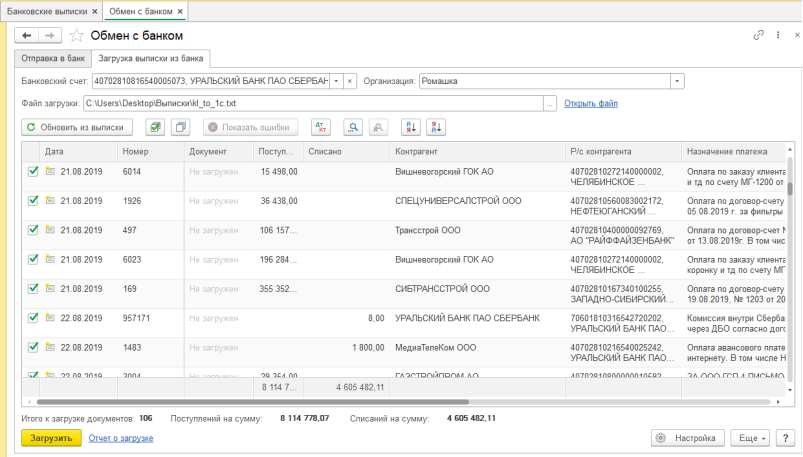Open the Еще dropdown menu

tap(752, 438)
